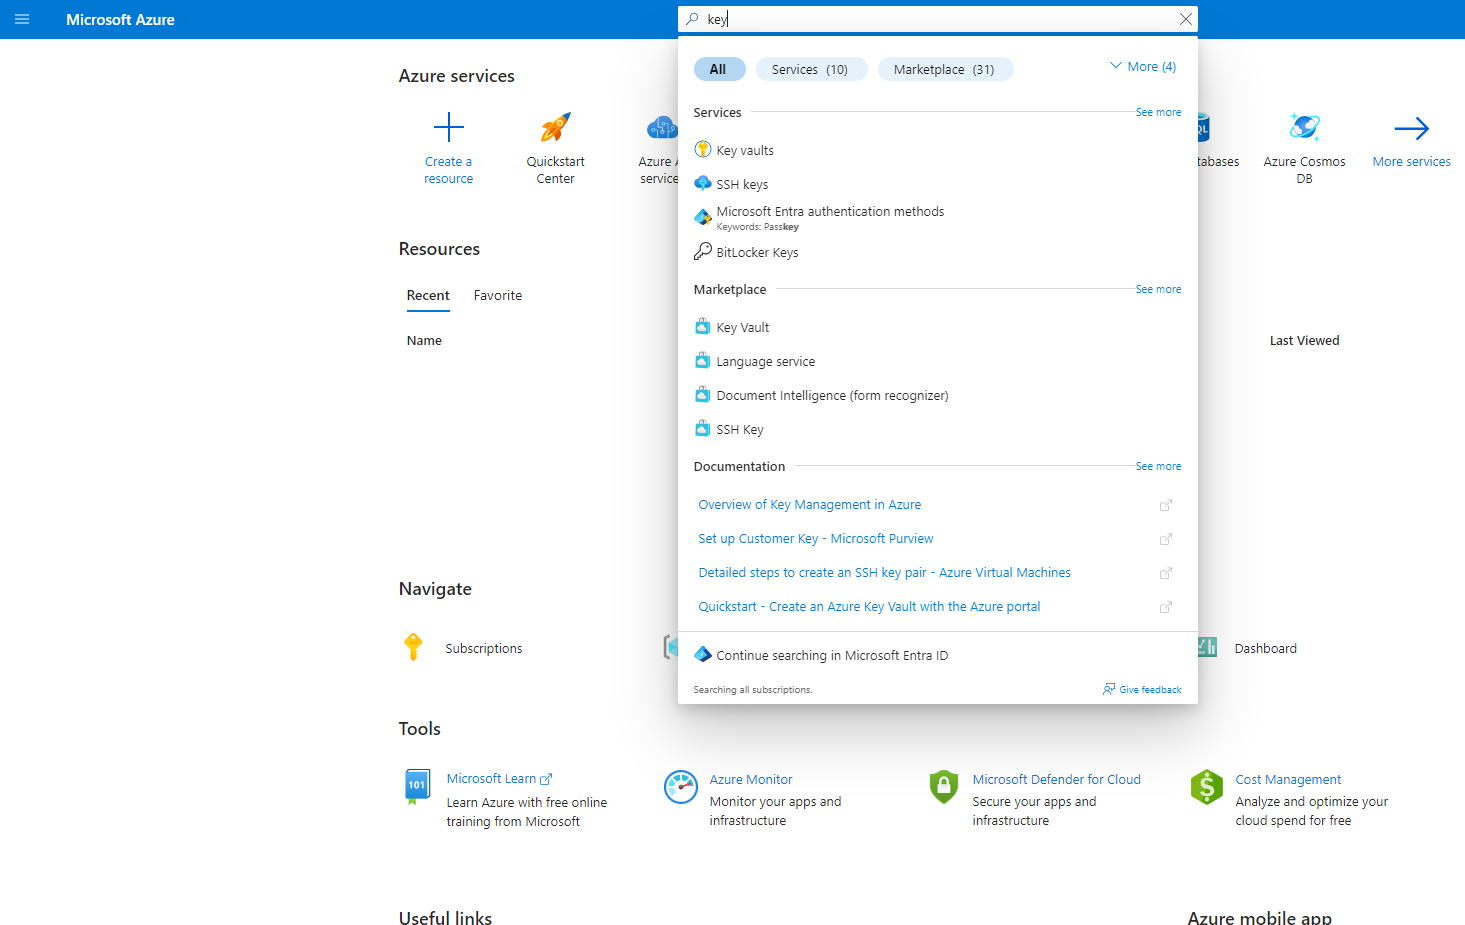
Task: Open Overview of Key Management in Azure
Action: coord(810,505)
